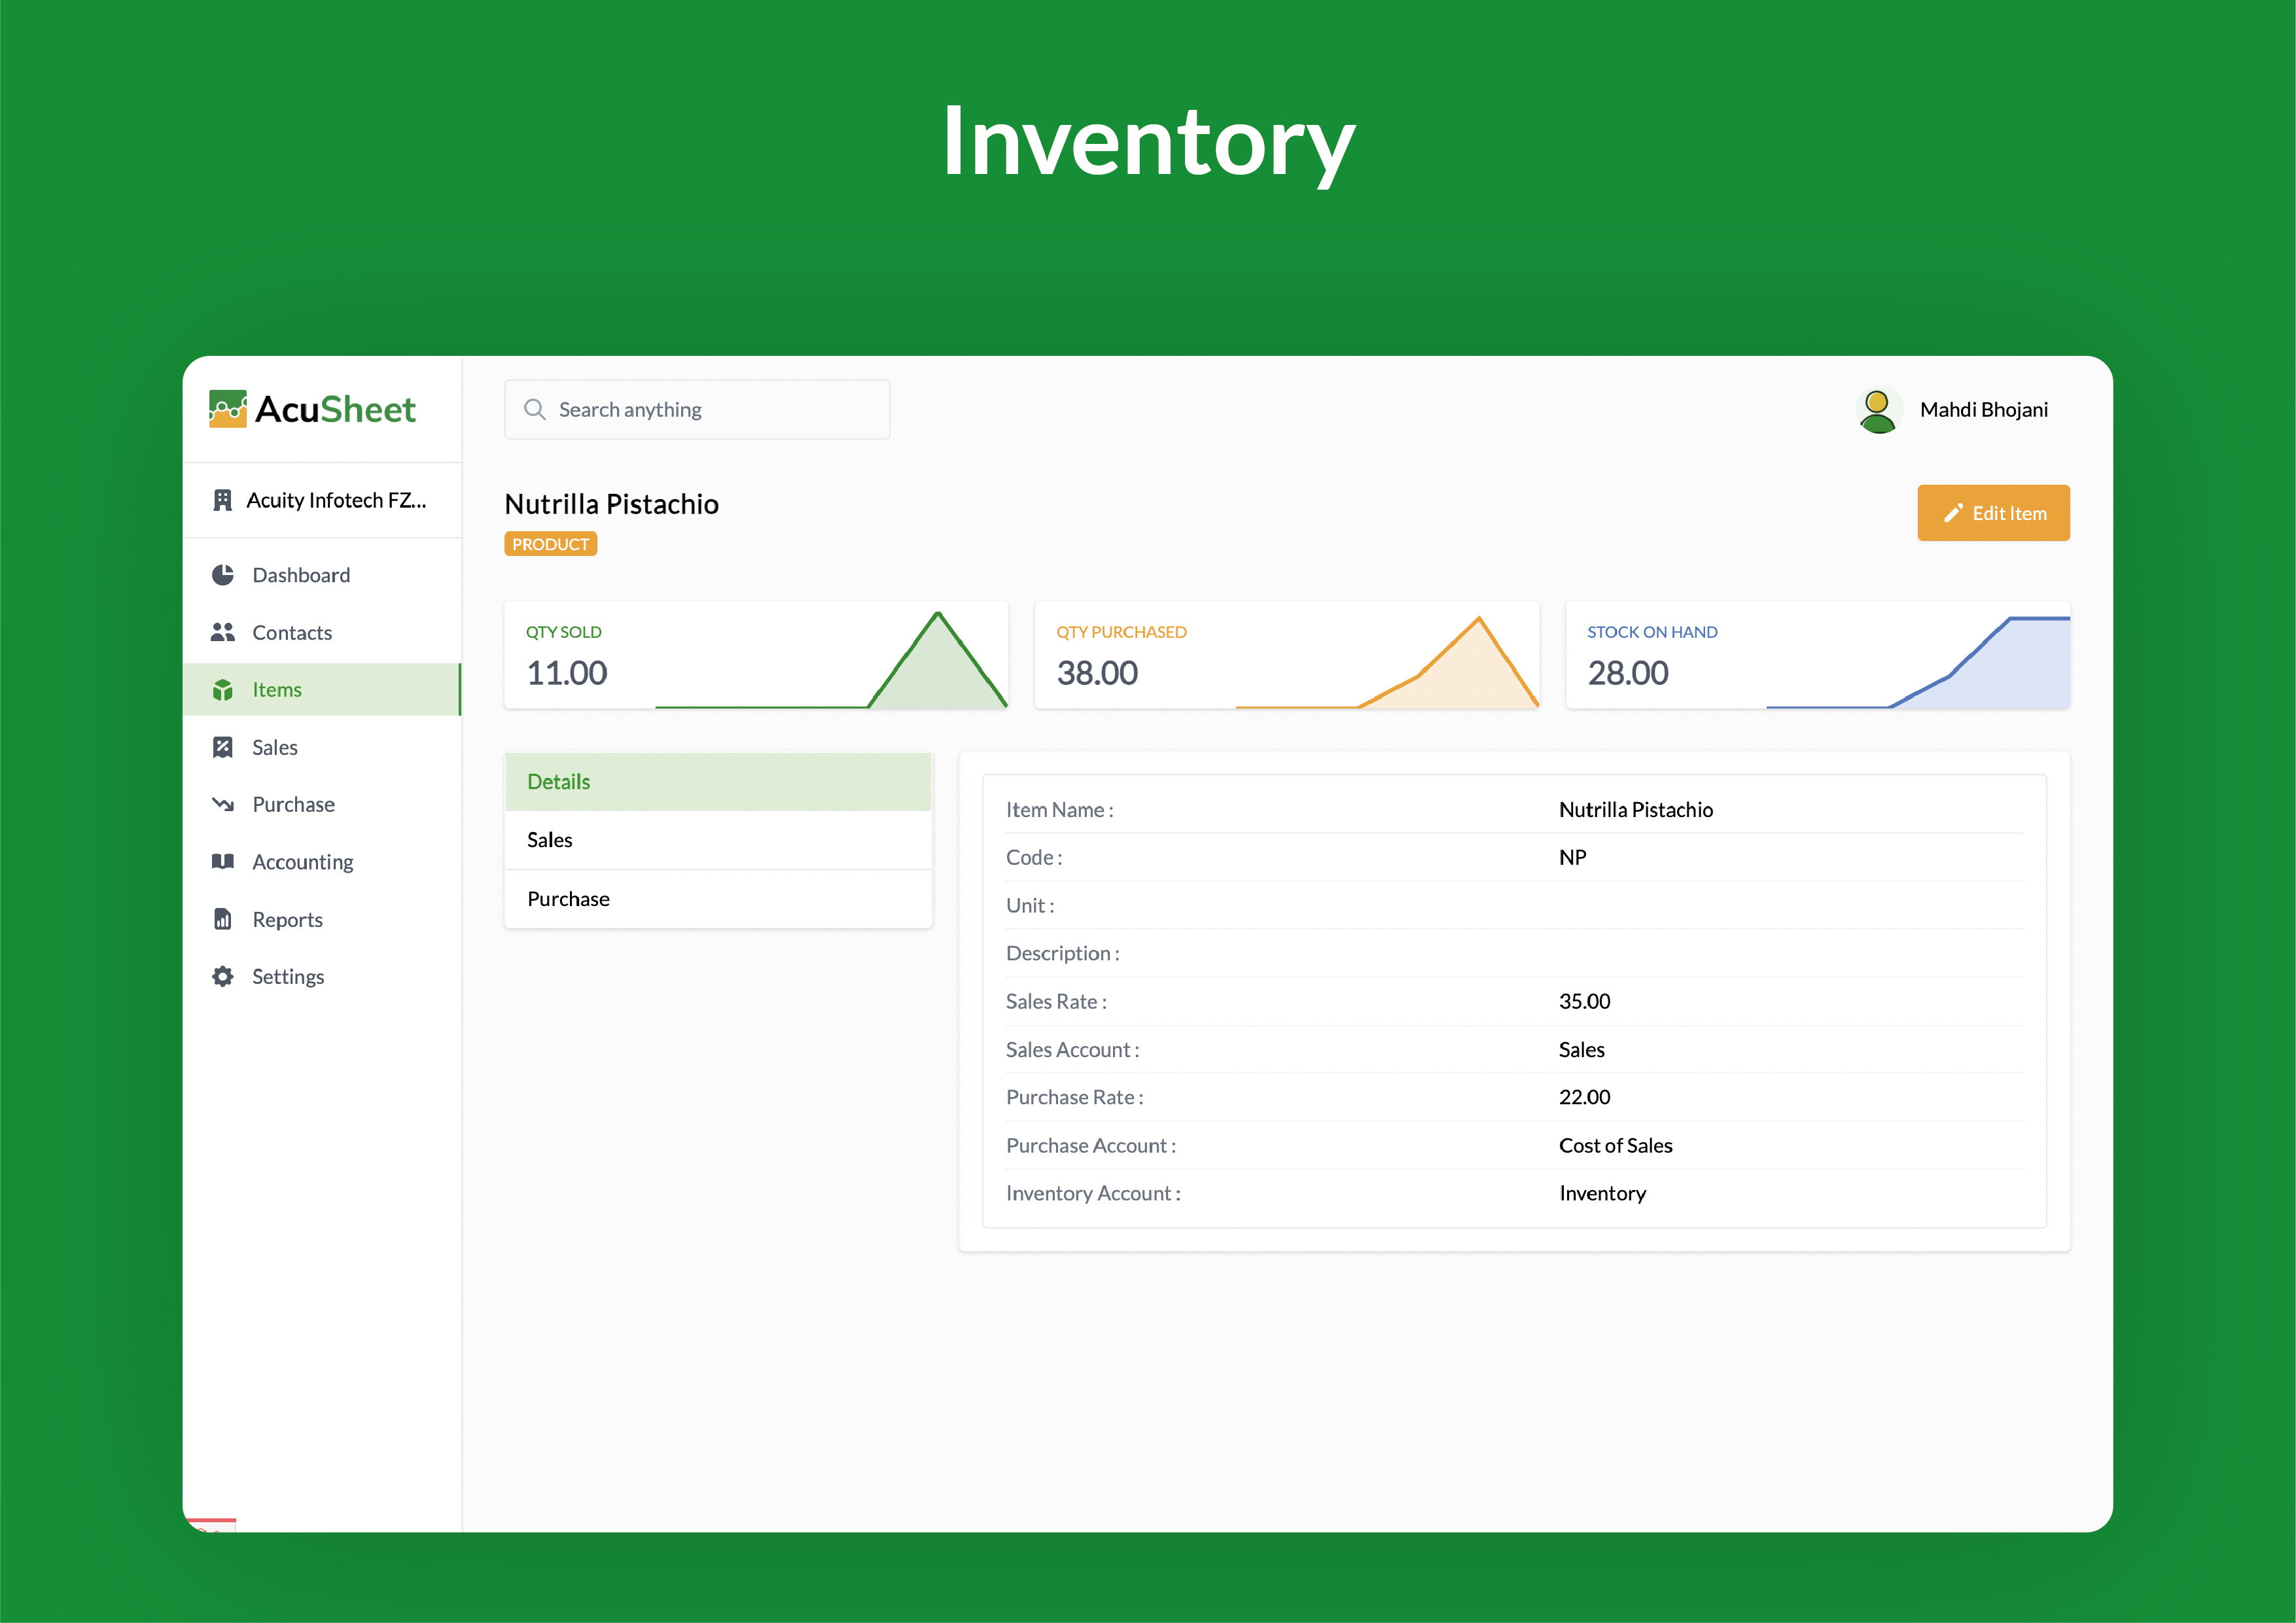This screenshot has width=2296, height=1623.
Task: Open Settings via the gear icon
Action: click(x=223, y=976)
